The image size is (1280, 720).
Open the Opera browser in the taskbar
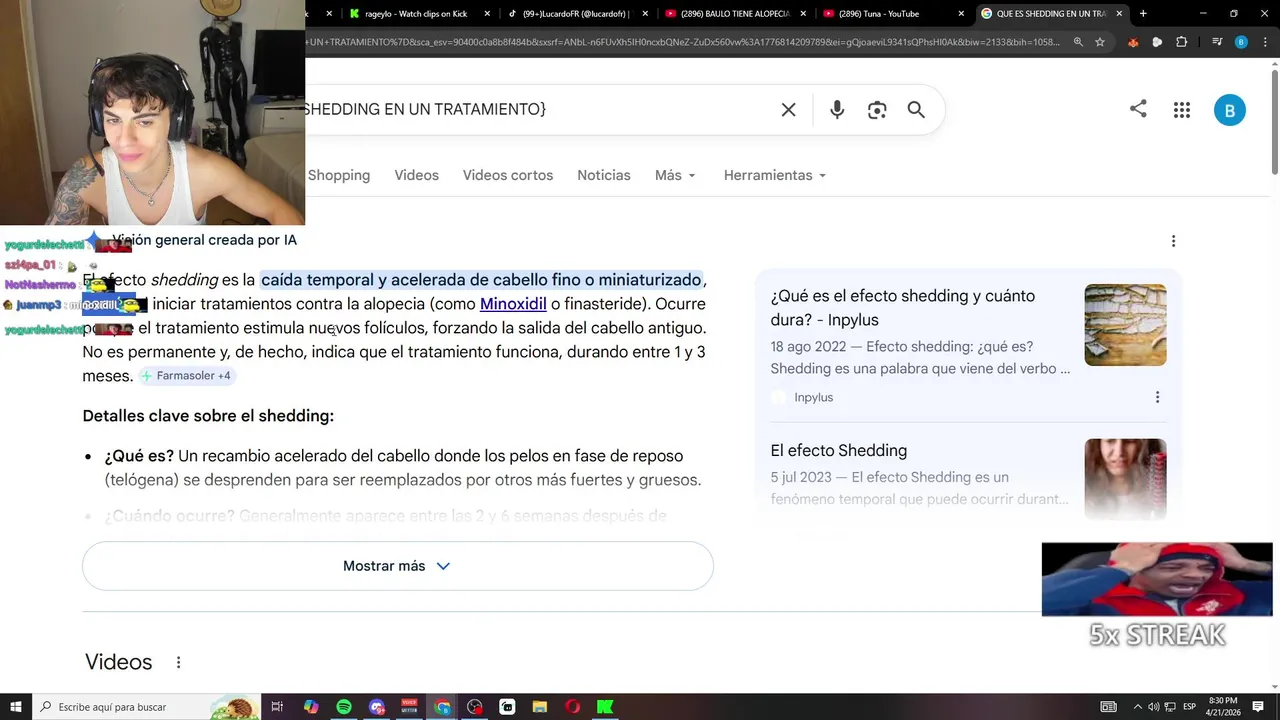(572, 707)
